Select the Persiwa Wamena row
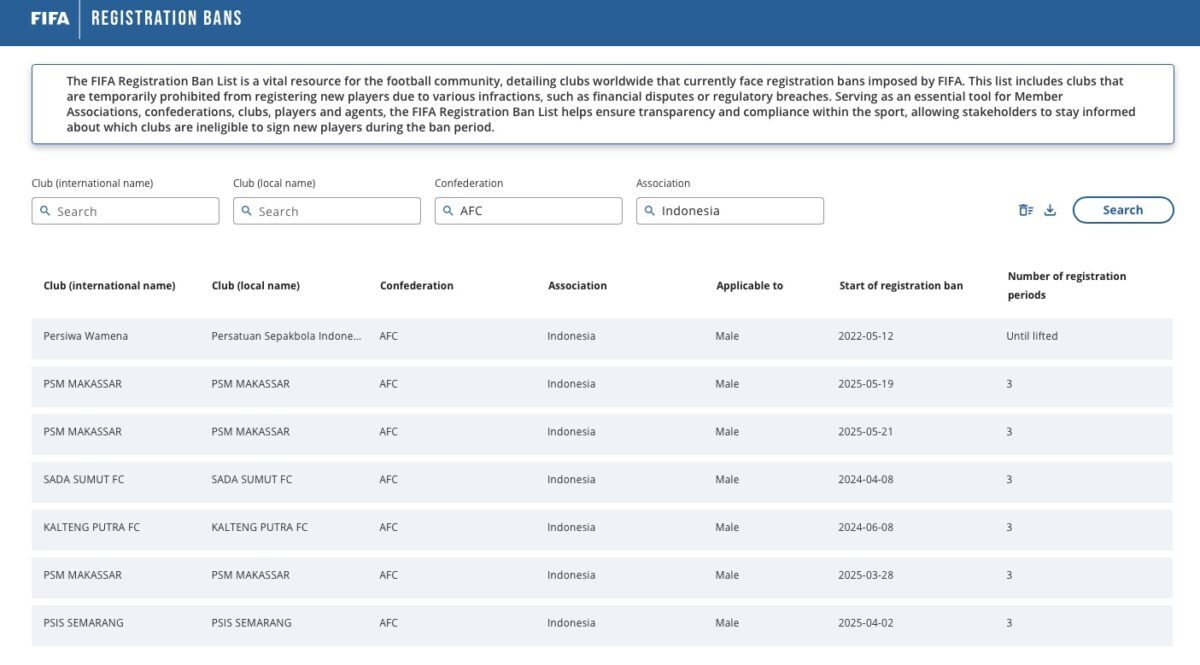1200x665 pixels. click(x=600, y=337)
